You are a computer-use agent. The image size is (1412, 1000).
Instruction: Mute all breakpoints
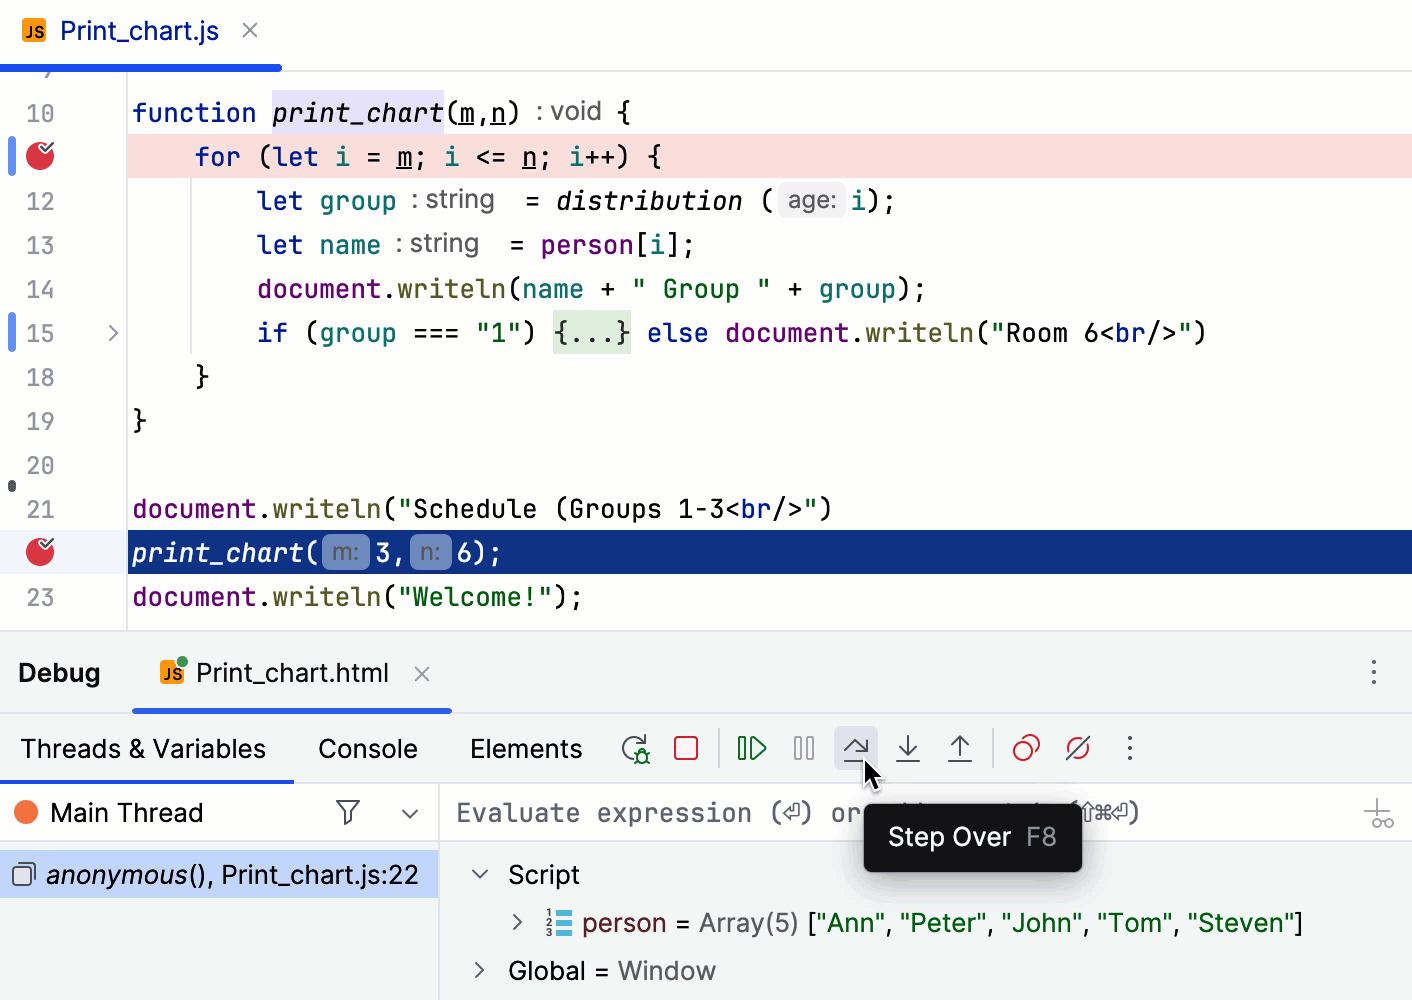pos(1077,748)
